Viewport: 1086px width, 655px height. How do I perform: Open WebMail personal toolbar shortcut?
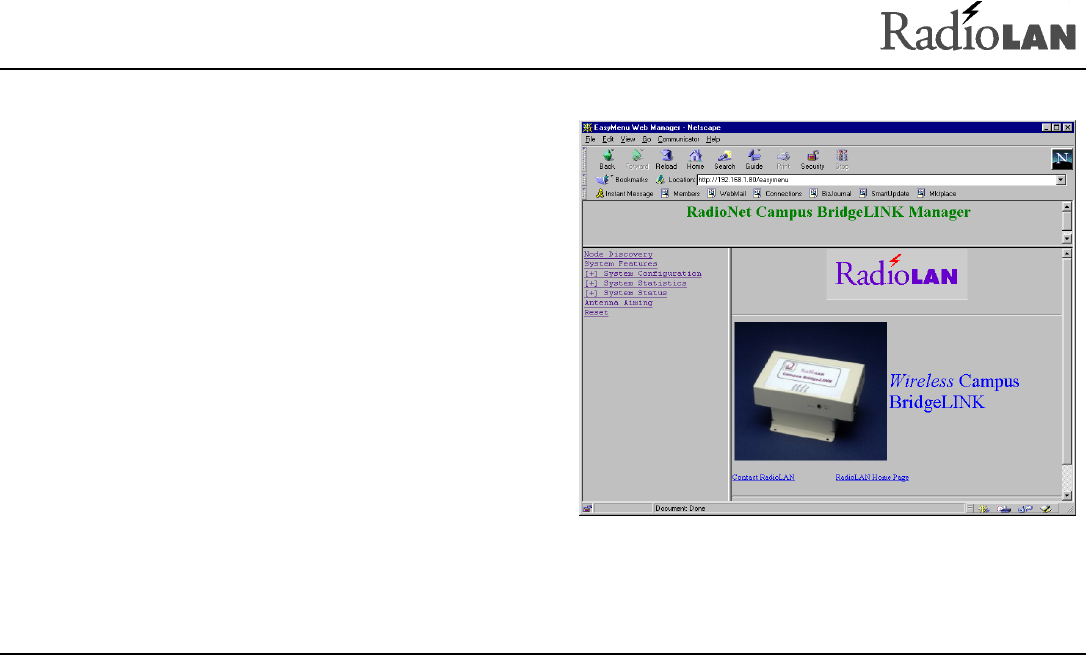[727, 193]
